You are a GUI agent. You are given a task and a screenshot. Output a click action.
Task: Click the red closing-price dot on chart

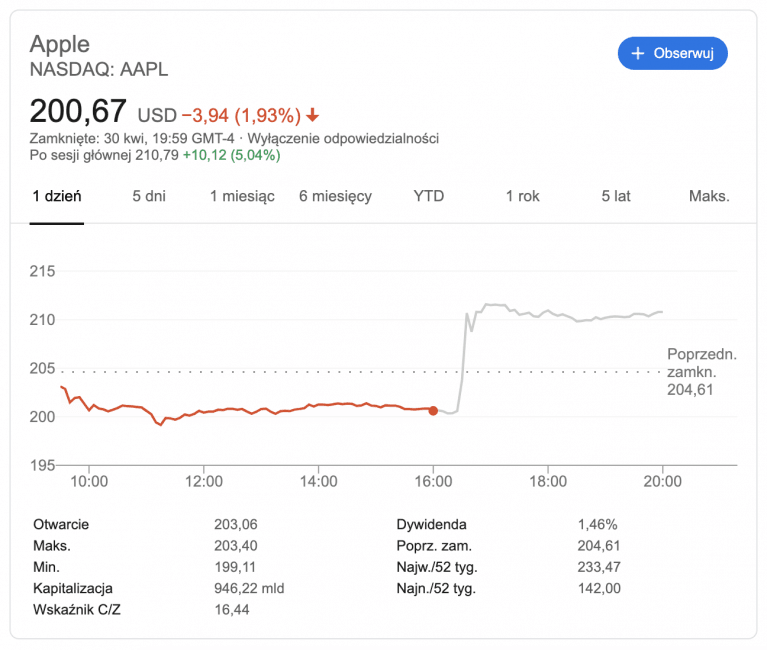pyautogui.click(x=433, y=411)
